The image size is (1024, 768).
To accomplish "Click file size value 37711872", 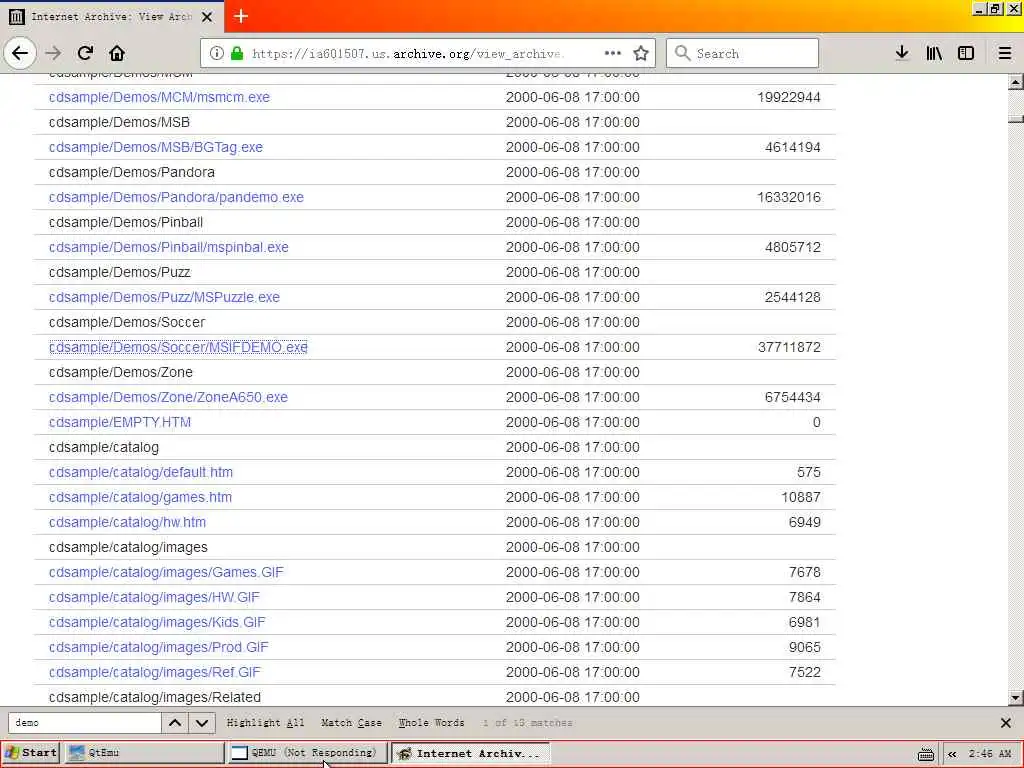I will (789, 347).
